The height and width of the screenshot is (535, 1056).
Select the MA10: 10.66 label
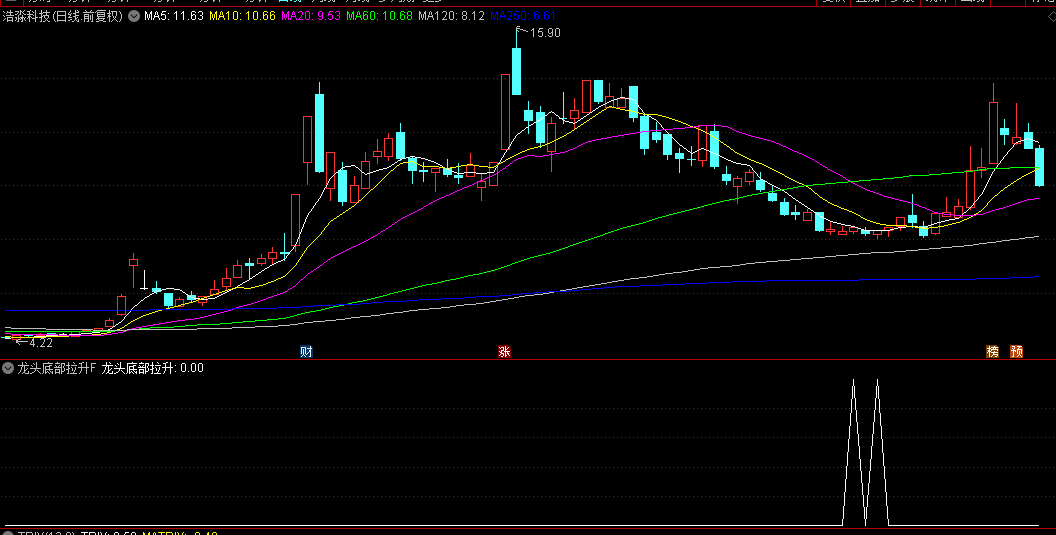(242, 16)
